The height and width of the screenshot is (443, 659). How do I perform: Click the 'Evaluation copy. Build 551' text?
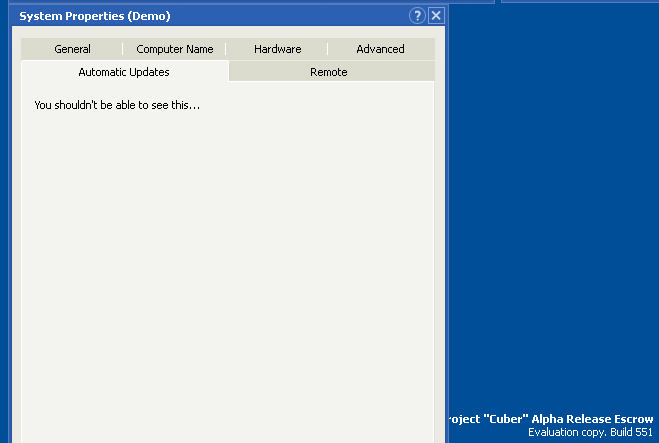tap(590, 432)
